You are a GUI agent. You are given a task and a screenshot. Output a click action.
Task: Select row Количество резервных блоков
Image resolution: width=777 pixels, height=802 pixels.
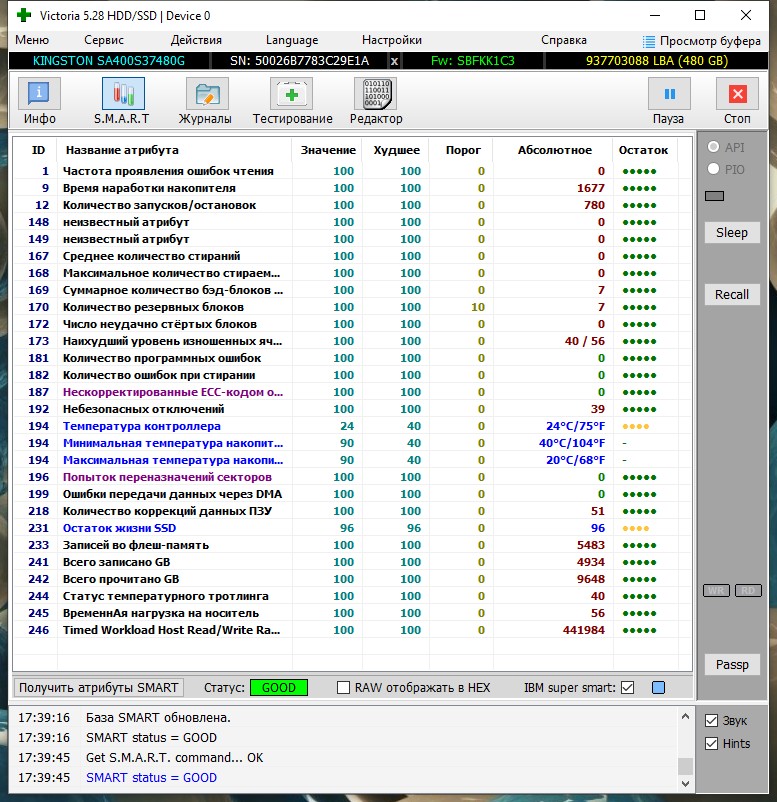click(x=352, y=307)
